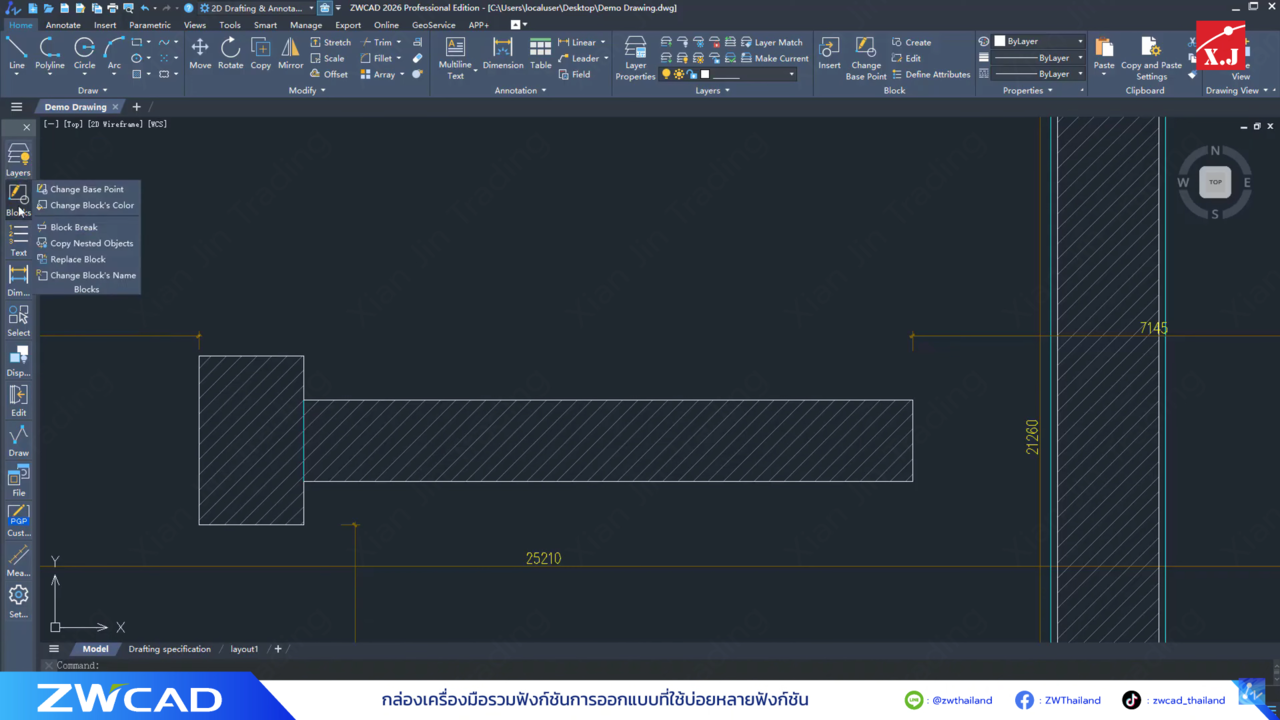
Task: Click the white layer color swatch
Action: point(705,74)
